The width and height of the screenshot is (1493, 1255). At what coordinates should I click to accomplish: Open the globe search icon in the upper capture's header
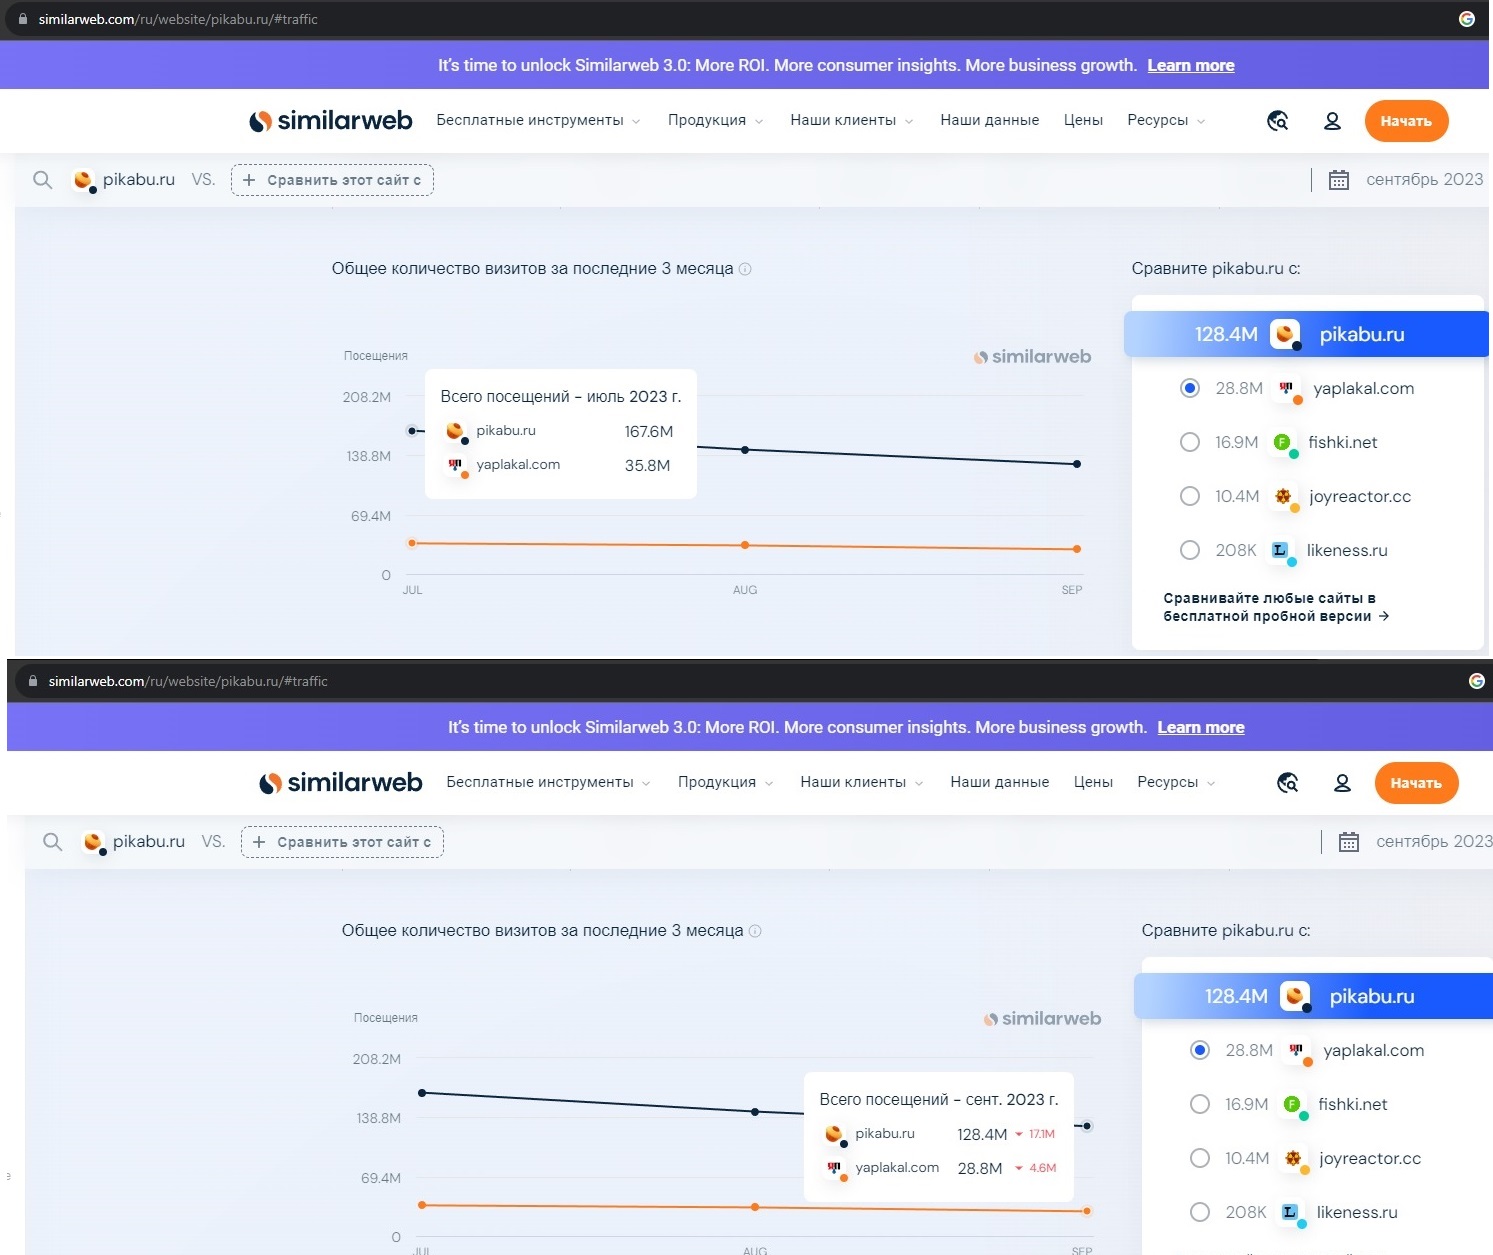pyautogui.click(x=1278, y=121)
